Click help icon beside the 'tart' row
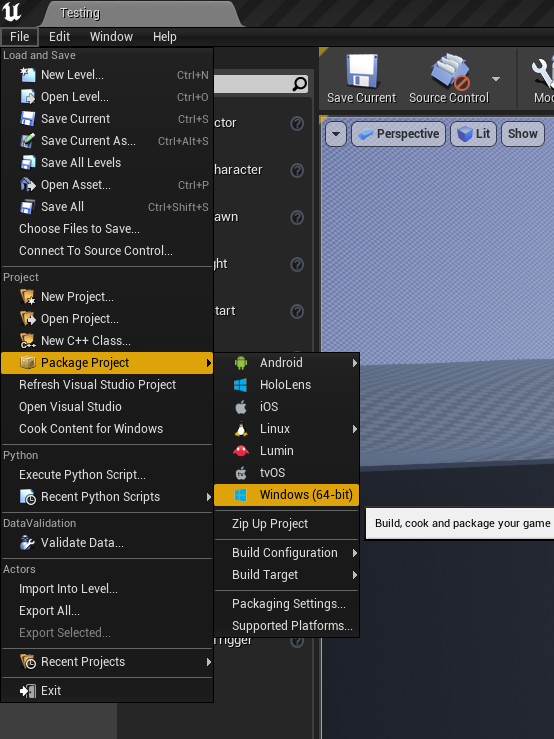Image resolution: width=554 pixels, height=739 pixels. [297, 311]
